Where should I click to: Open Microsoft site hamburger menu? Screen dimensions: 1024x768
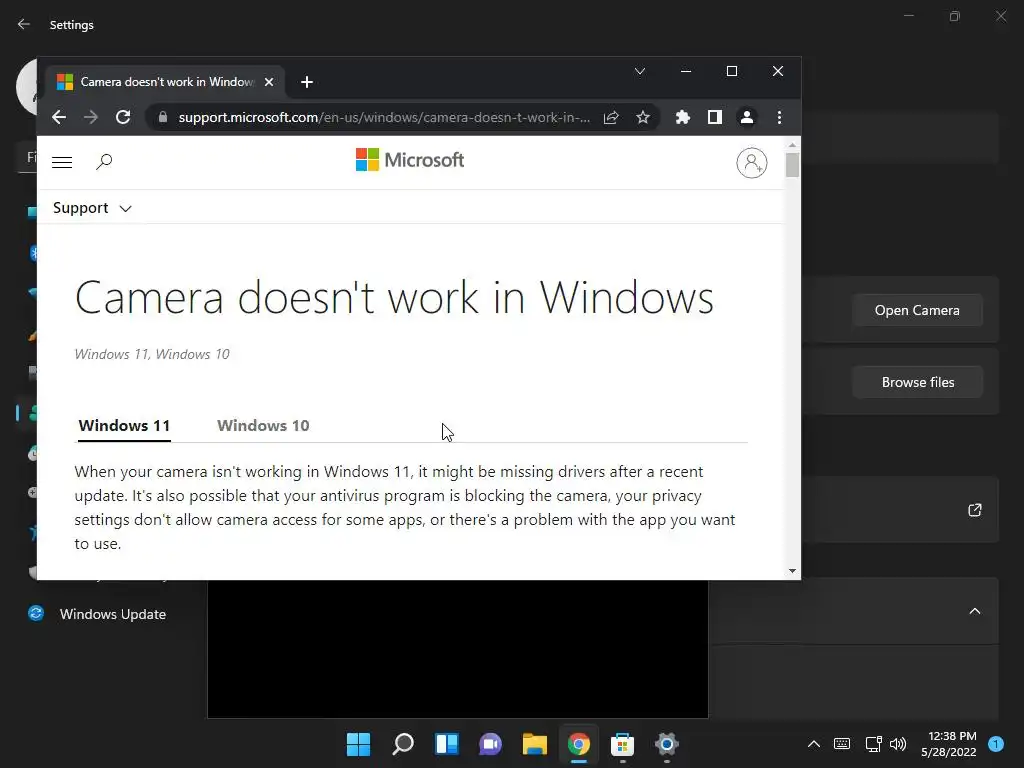point(62,162)
